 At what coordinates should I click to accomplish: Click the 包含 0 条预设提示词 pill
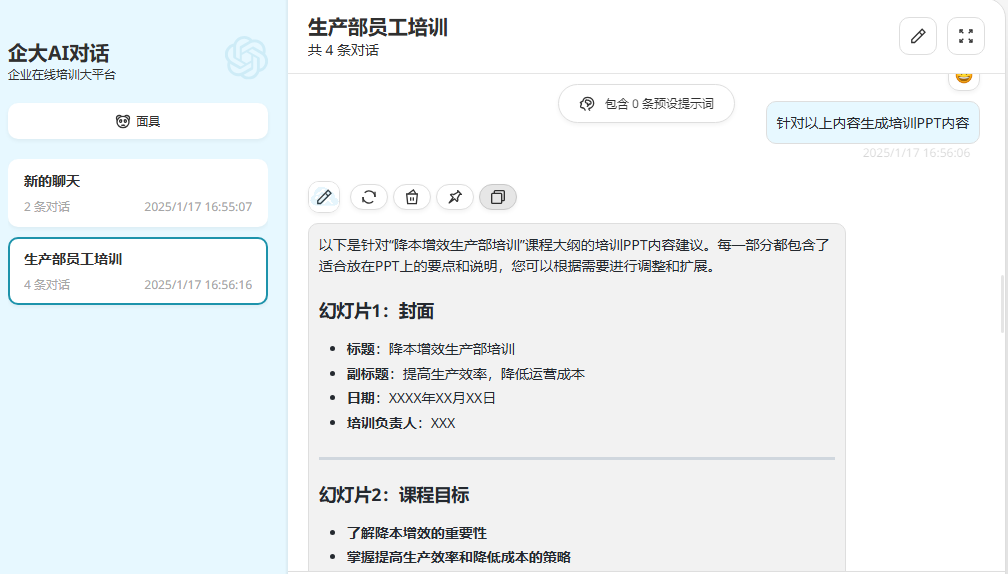646,103
